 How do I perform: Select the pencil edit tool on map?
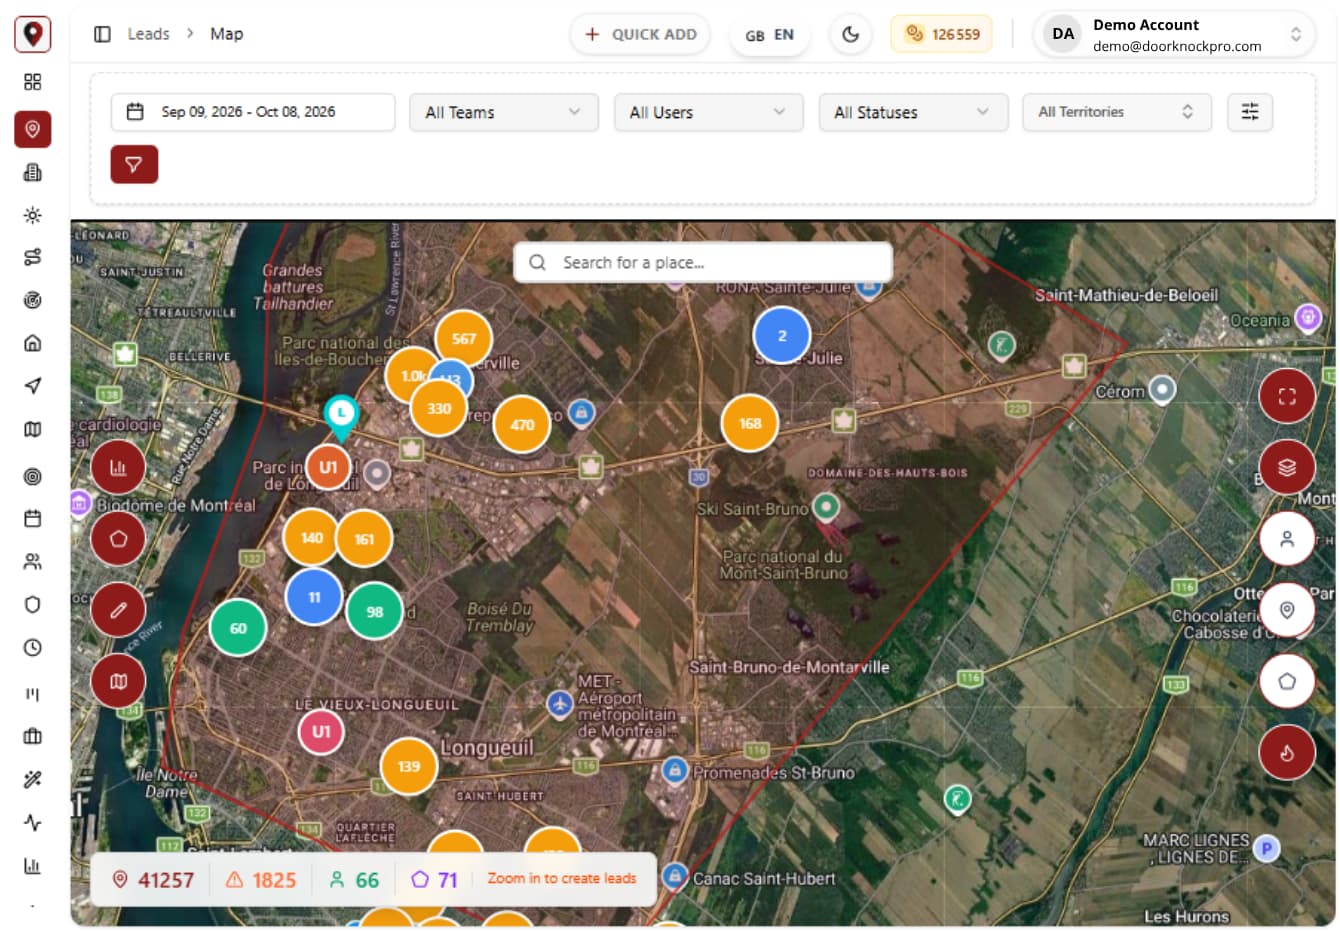click(x=118, y=610)
